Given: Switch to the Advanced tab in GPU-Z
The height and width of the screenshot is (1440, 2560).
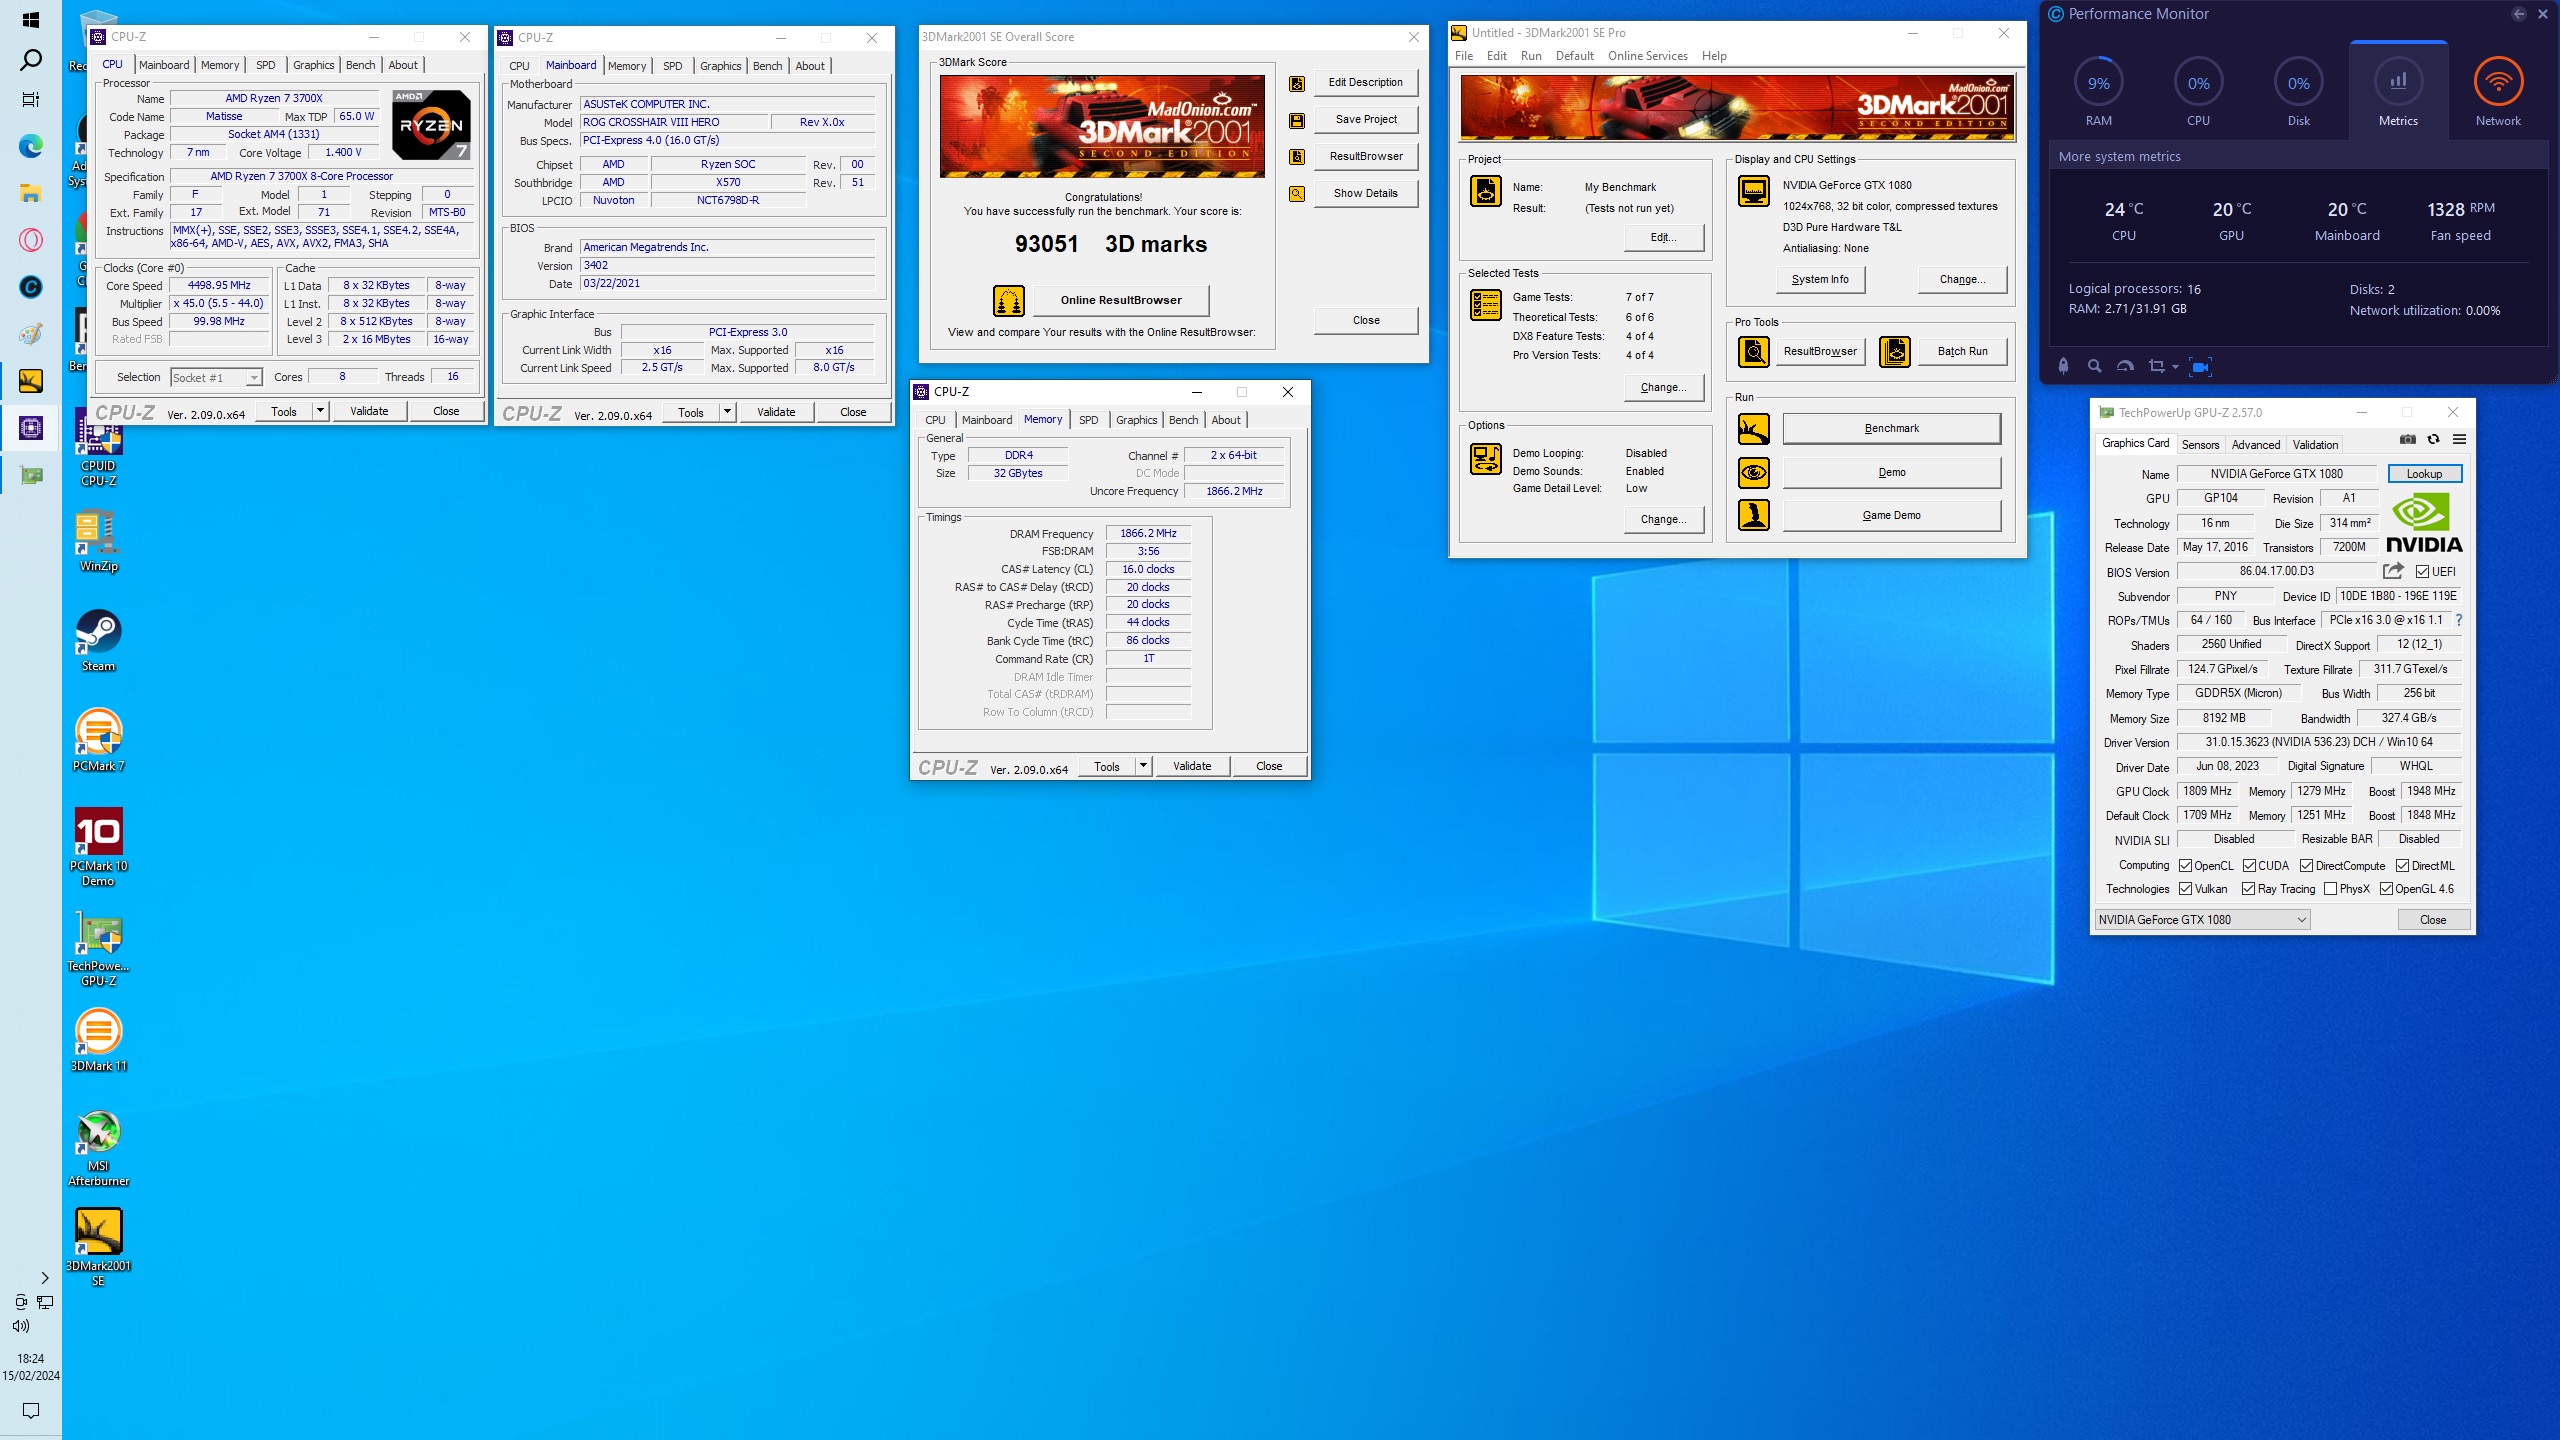Looking at the screenshot, I should [x=2256, y=445].
